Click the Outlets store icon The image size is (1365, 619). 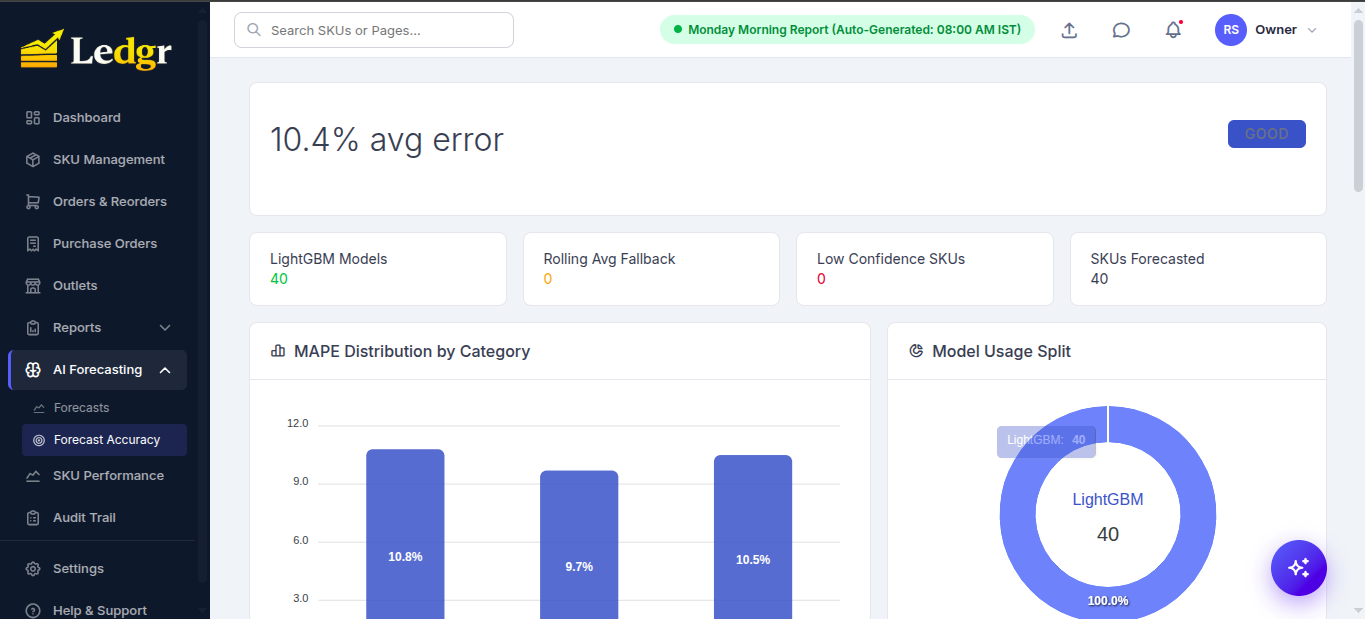coord(33,286)
